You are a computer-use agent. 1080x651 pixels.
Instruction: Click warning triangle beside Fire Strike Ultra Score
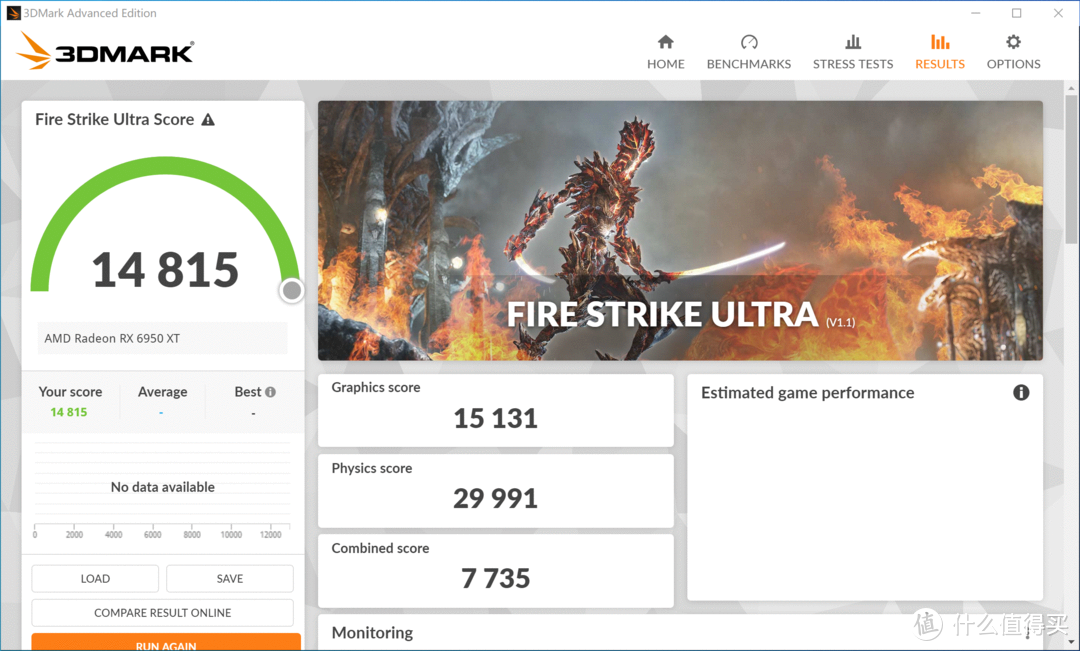coord(208,120)
